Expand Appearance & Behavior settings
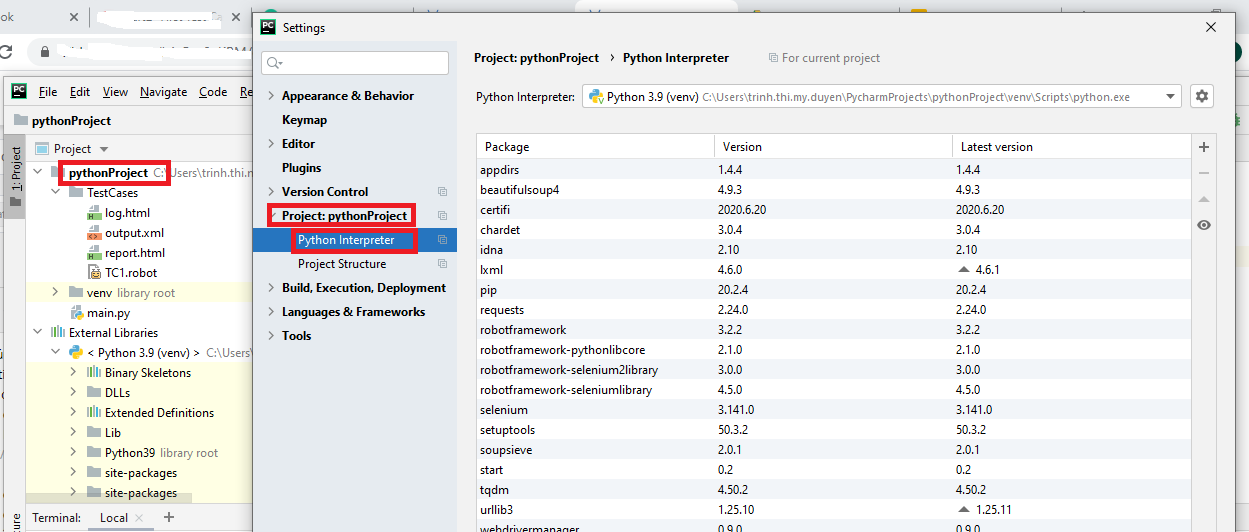 pyautogui.click(x=271, y=96)
